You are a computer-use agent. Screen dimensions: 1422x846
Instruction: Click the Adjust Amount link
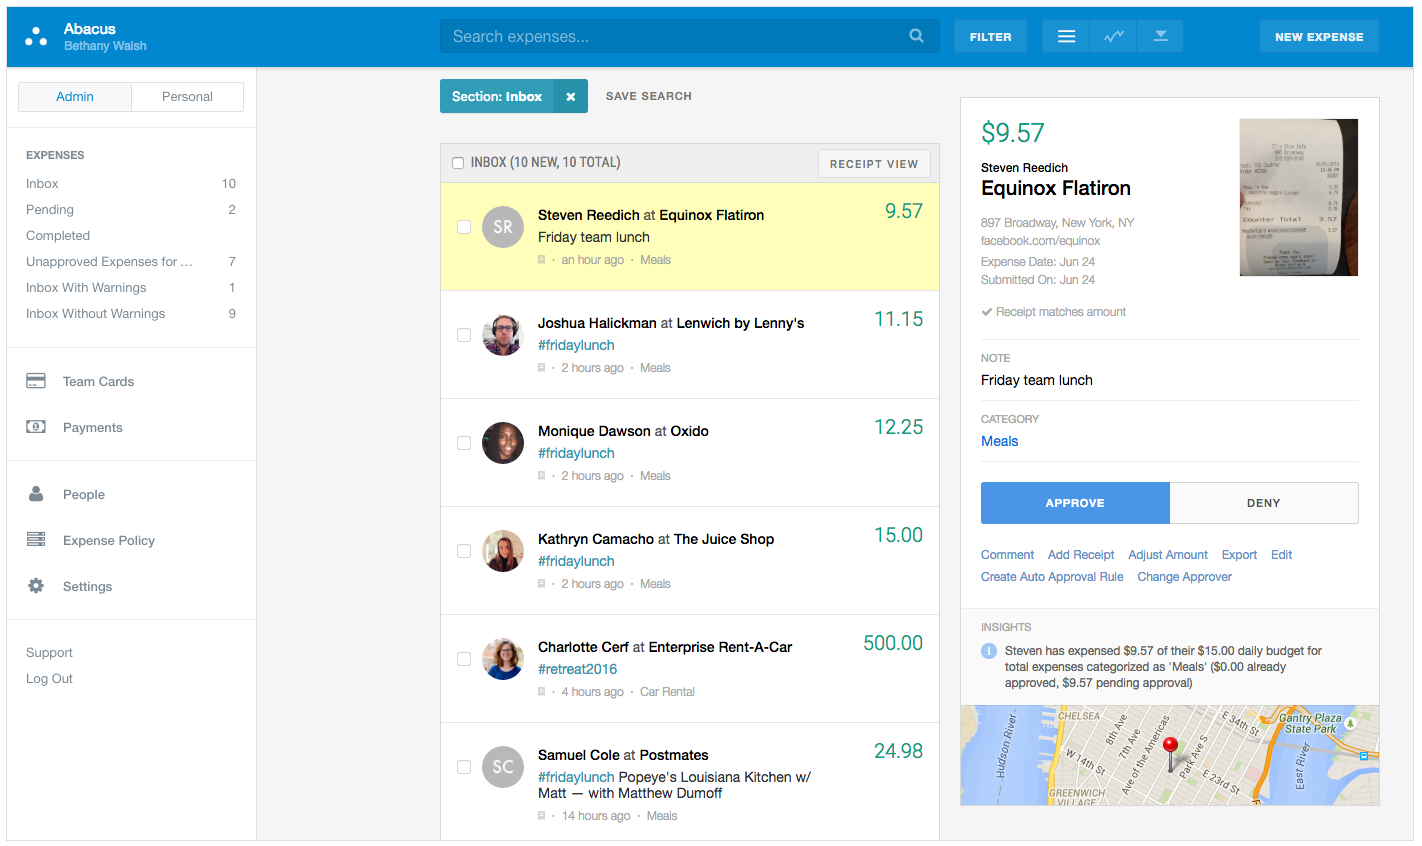point(1168,555)
